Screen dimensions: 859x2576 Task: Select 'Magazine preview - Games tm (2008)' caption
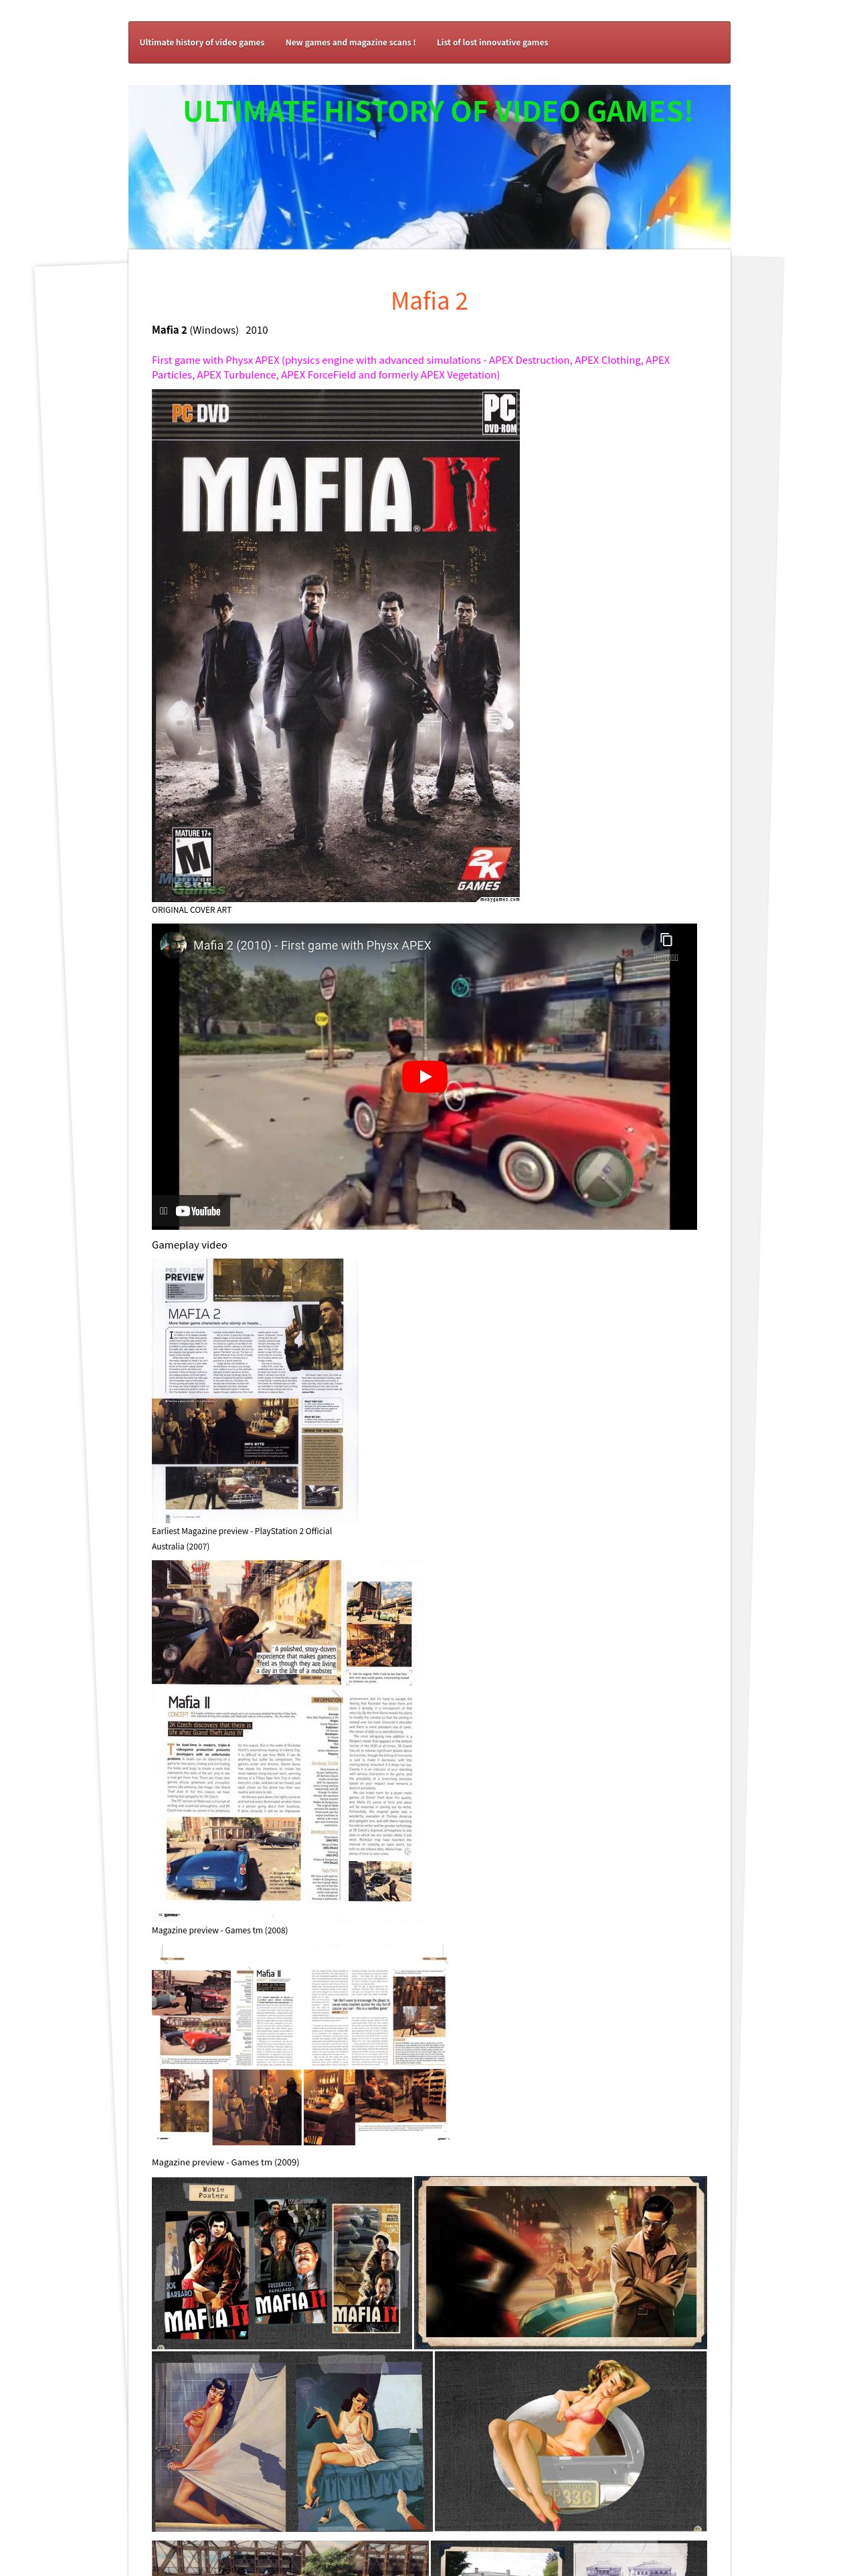219,1930
